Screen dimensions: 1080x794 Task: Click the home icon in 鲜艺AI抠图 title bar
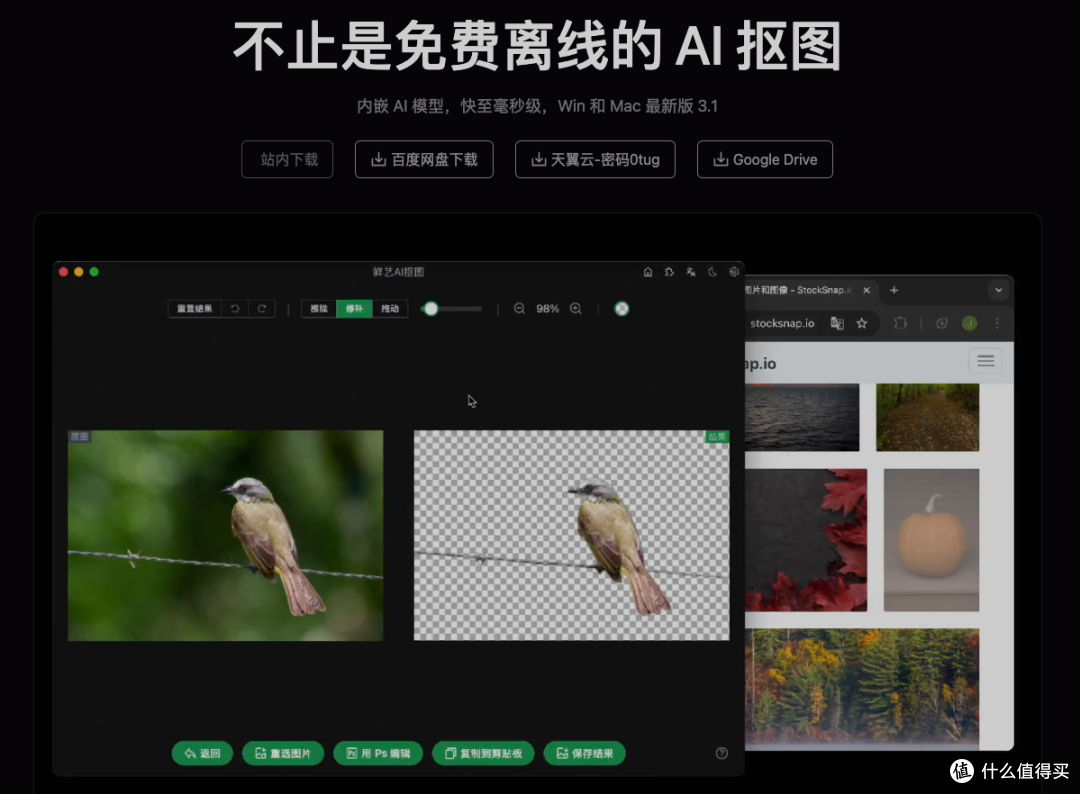[x=648, y=272]
